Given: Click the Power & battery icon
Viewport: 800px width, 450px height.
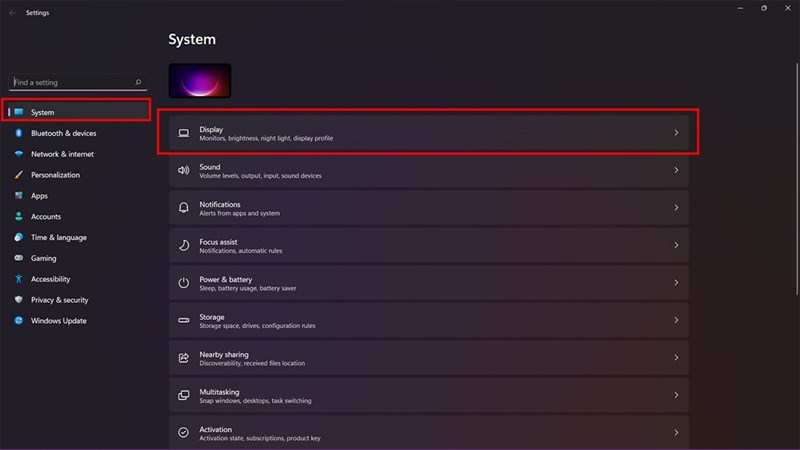Looking at the screenshot, I should [x=184, y=283].
